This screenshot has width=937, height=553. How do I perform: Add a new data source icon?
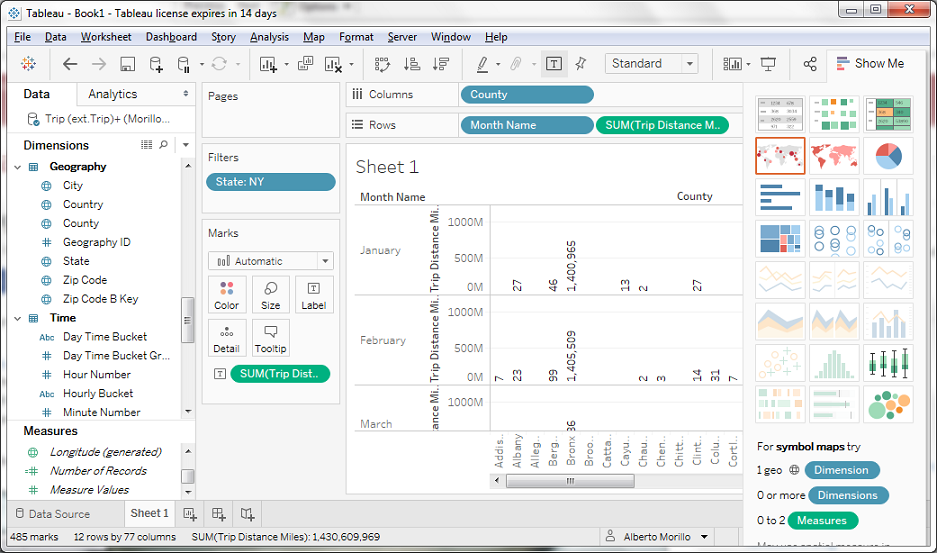pyautogui.click(x=156, y=64)
